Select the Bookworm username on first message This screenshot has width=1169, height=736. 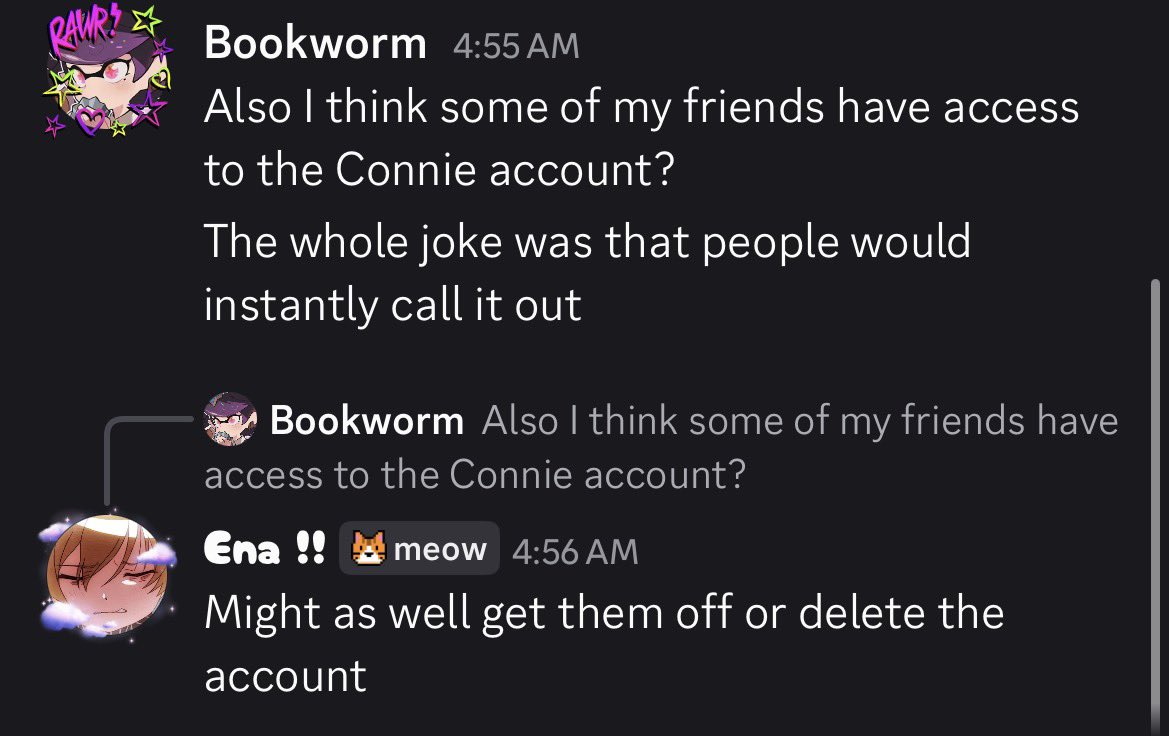[x=315, y=43]
